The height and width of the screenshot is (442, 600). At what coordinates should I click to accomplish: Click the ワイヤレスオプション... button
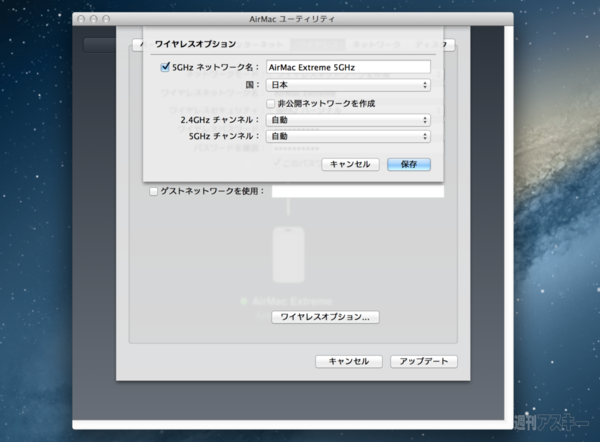point(325,317)
